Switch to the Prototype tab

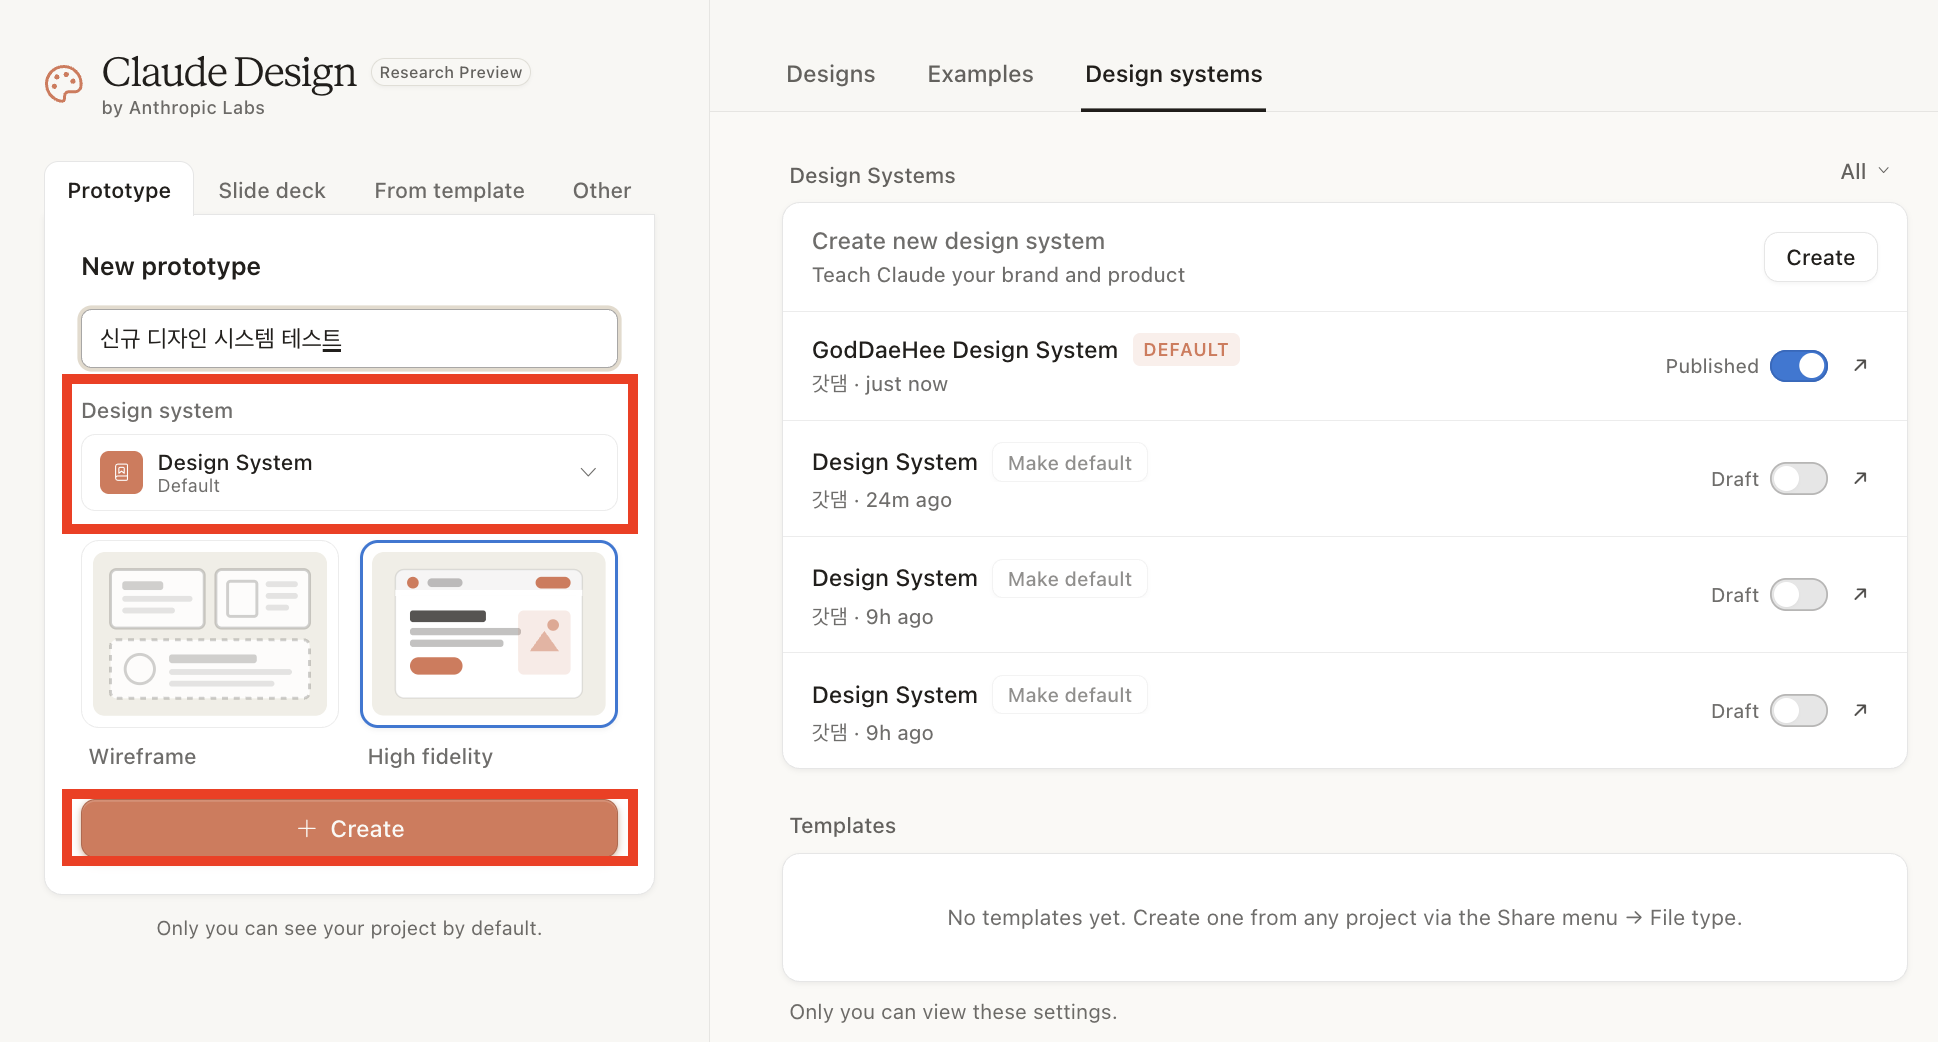coord(119,190)
